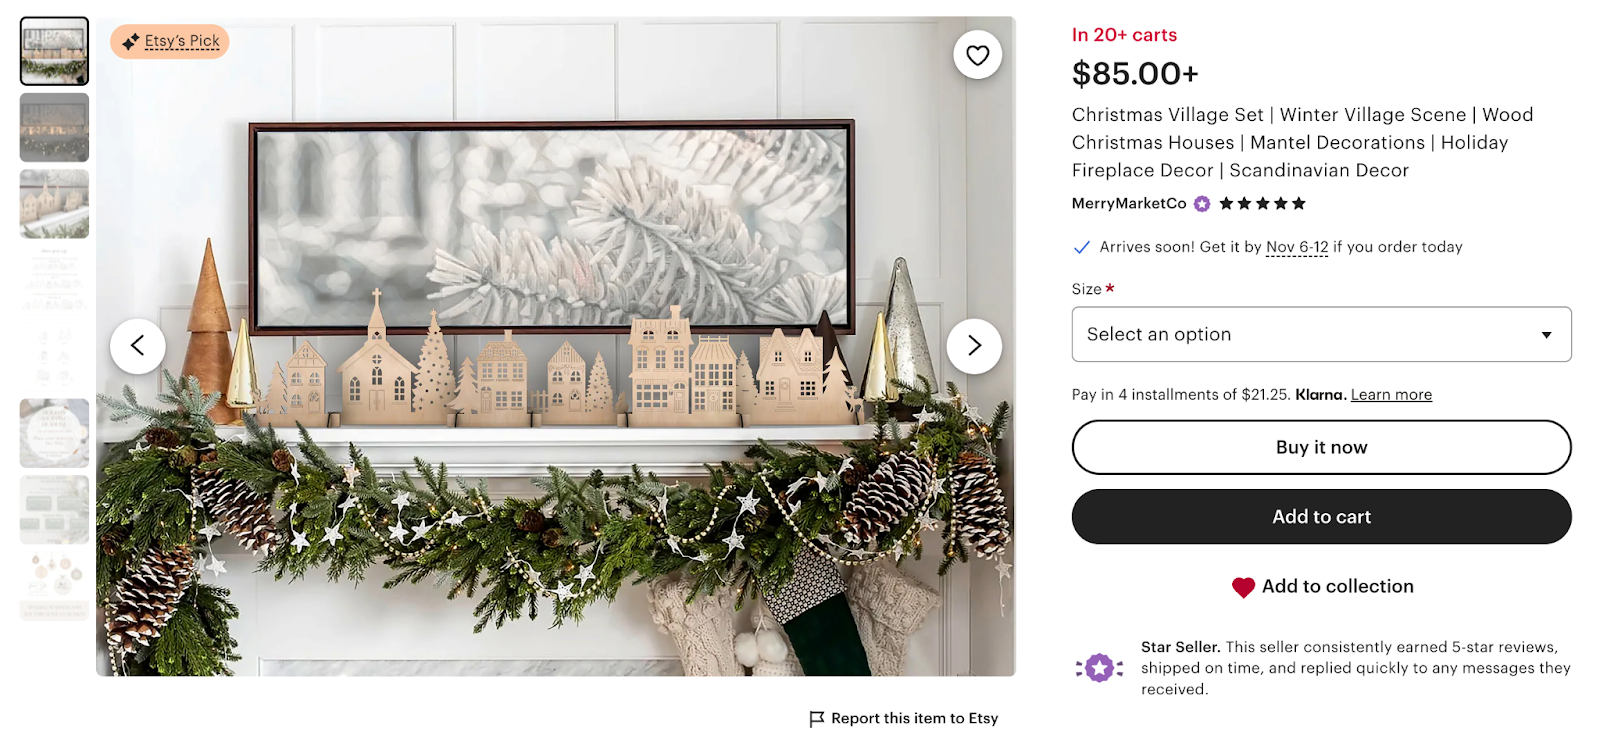Visit the MerryMarketCo shop link

point(1129,204)
